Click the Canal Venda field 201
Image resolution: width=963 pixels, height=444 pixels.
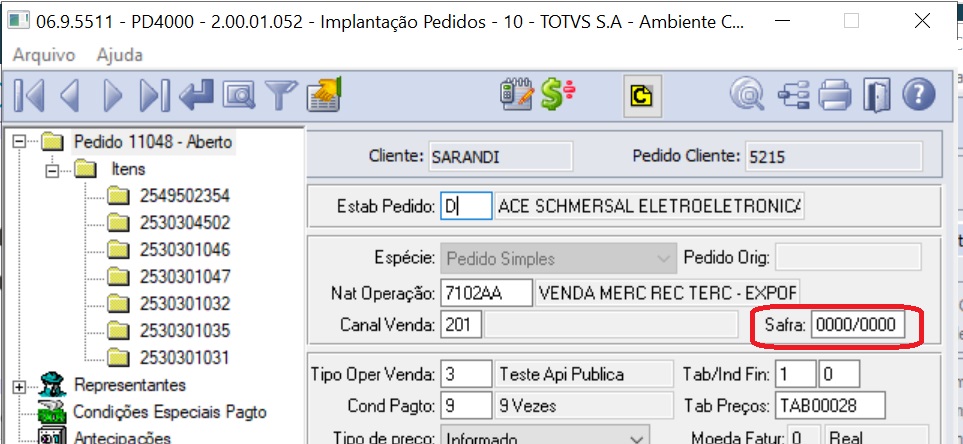click(461, 324)
